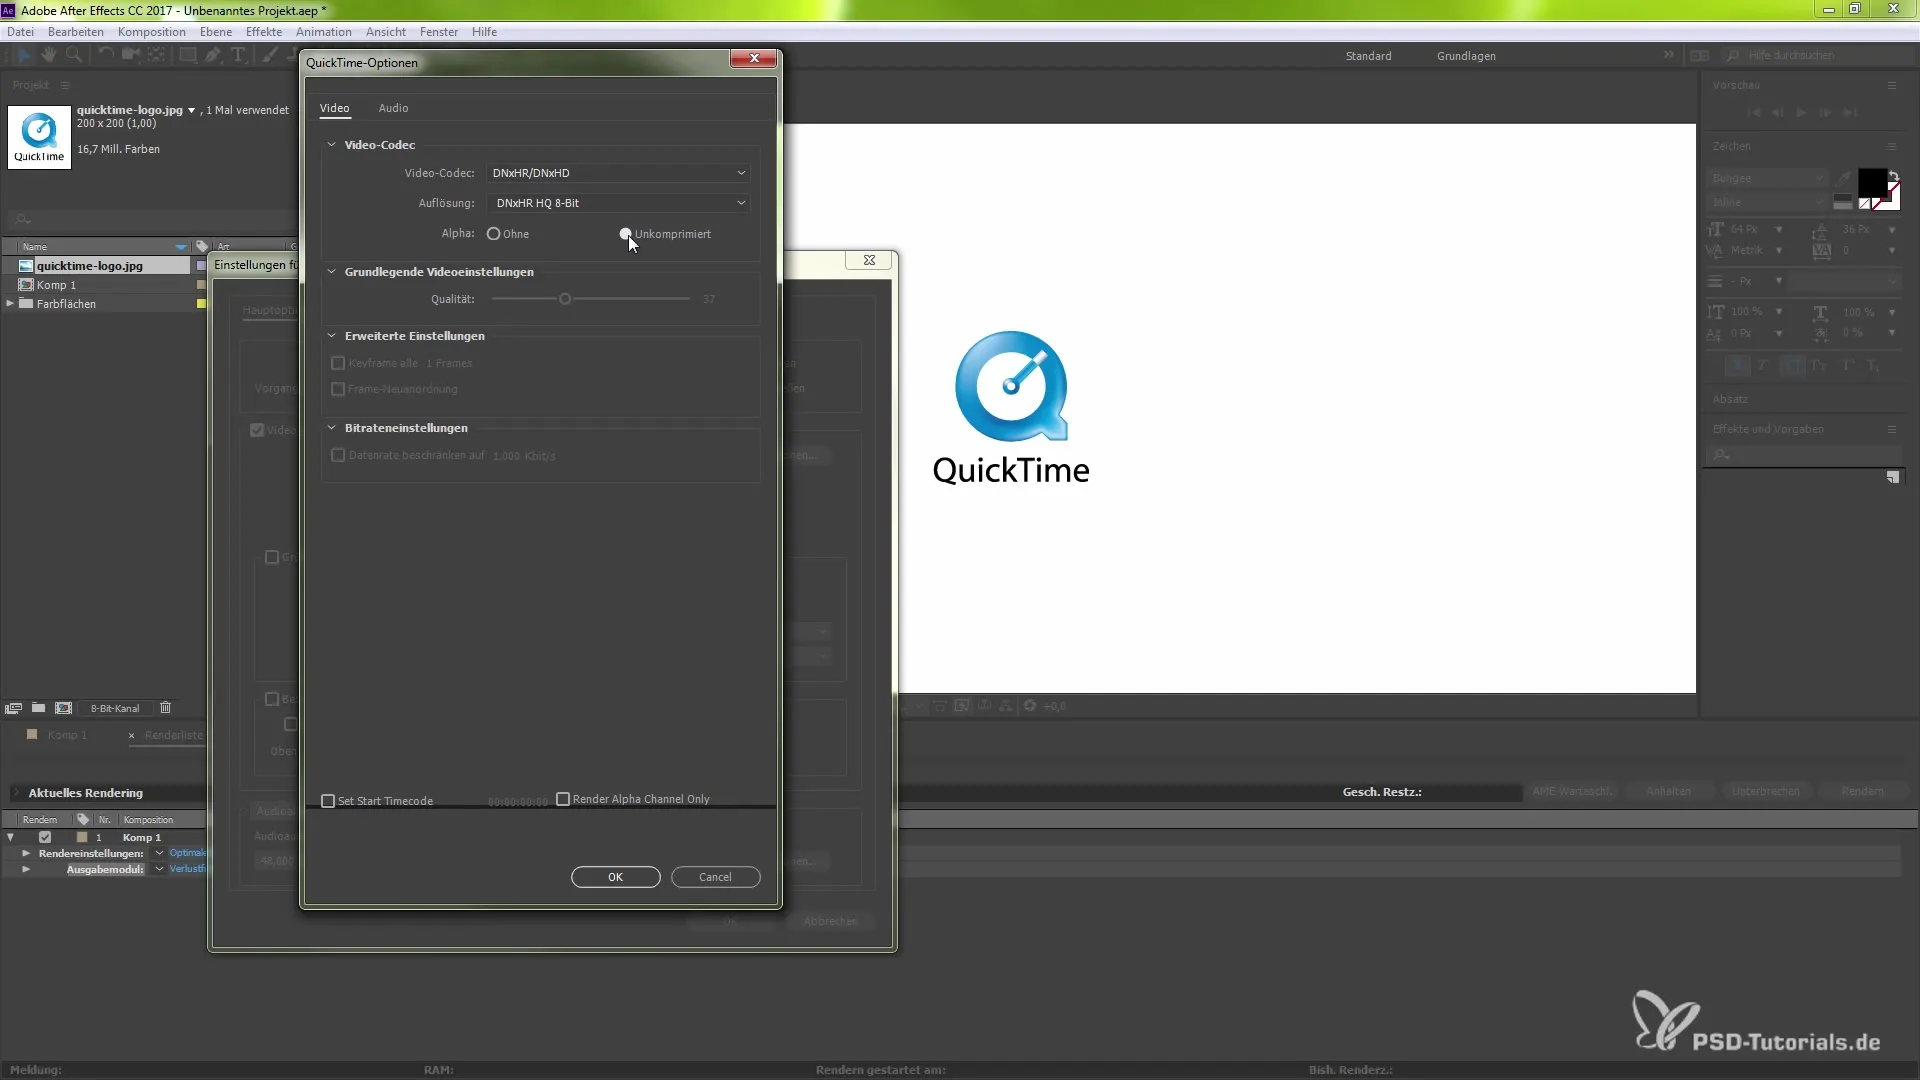
Task: Select the Grundlagen workspace
Action: (x=1466, y=56)
